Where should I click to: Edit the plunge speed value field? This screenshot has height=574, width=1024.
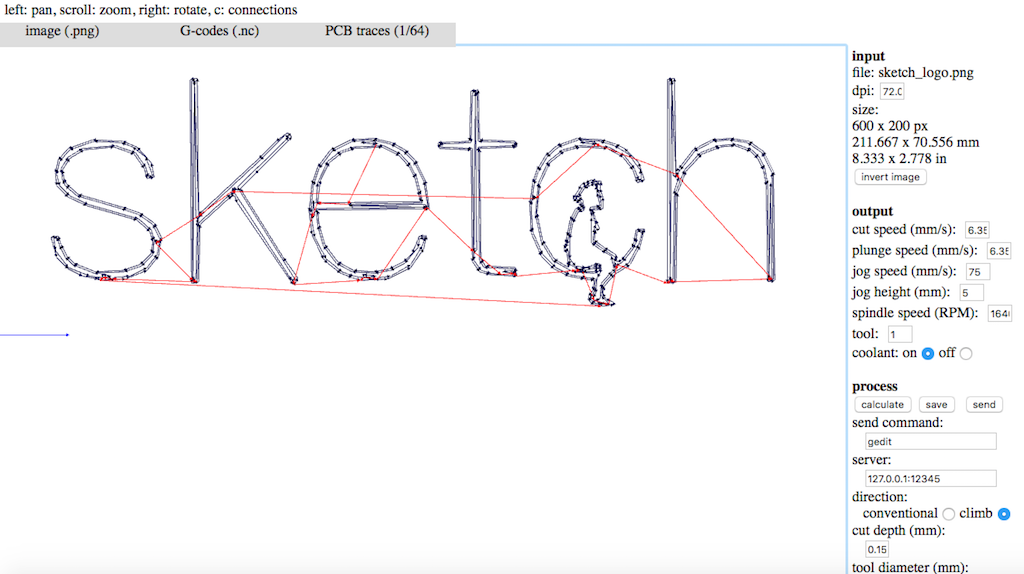[999, 251]
